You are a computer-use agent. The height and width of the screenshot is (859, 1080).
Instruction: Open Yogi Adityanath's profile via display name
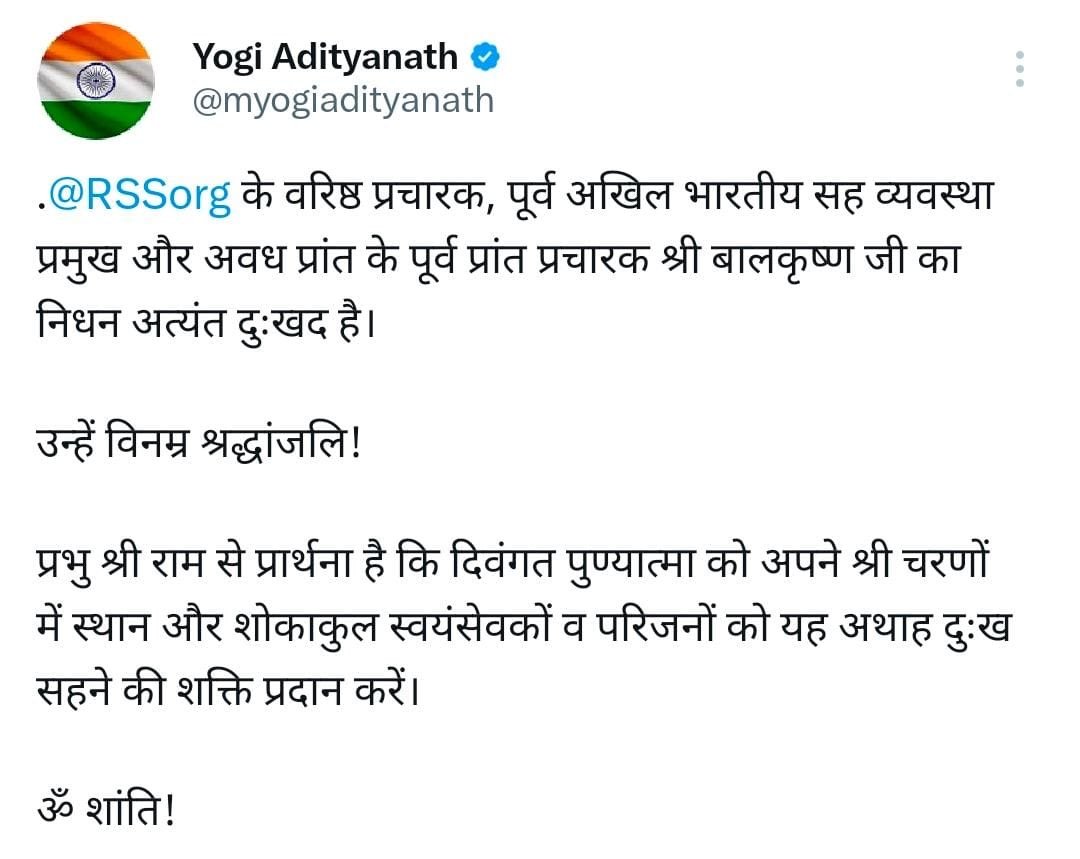pos(325,58)
